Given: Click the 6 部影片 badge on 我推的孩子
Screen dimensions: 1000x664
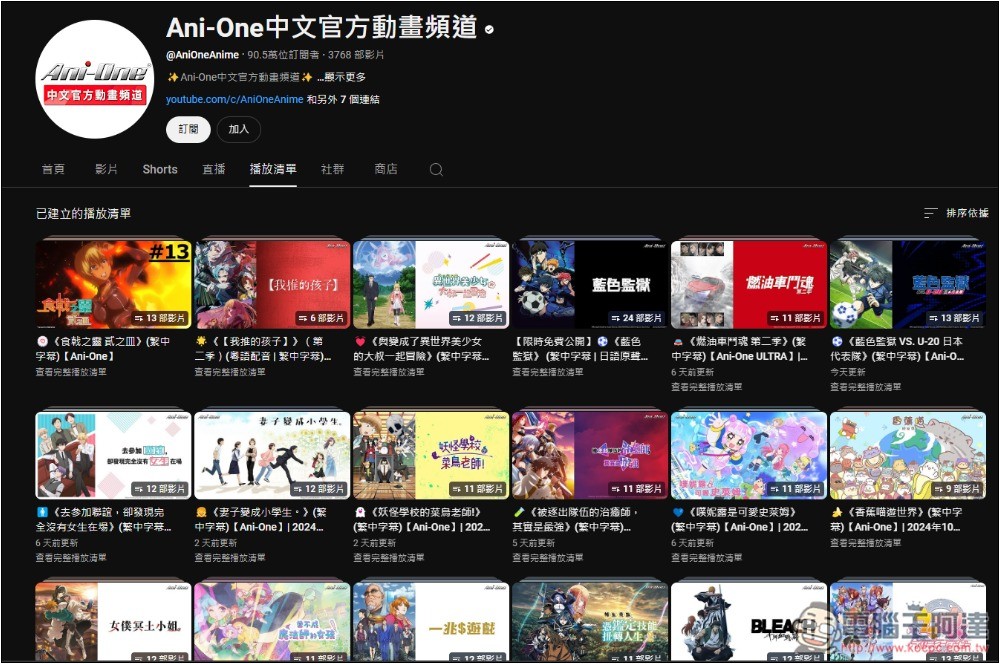Looking at the screenshot, I should point(321,318).
